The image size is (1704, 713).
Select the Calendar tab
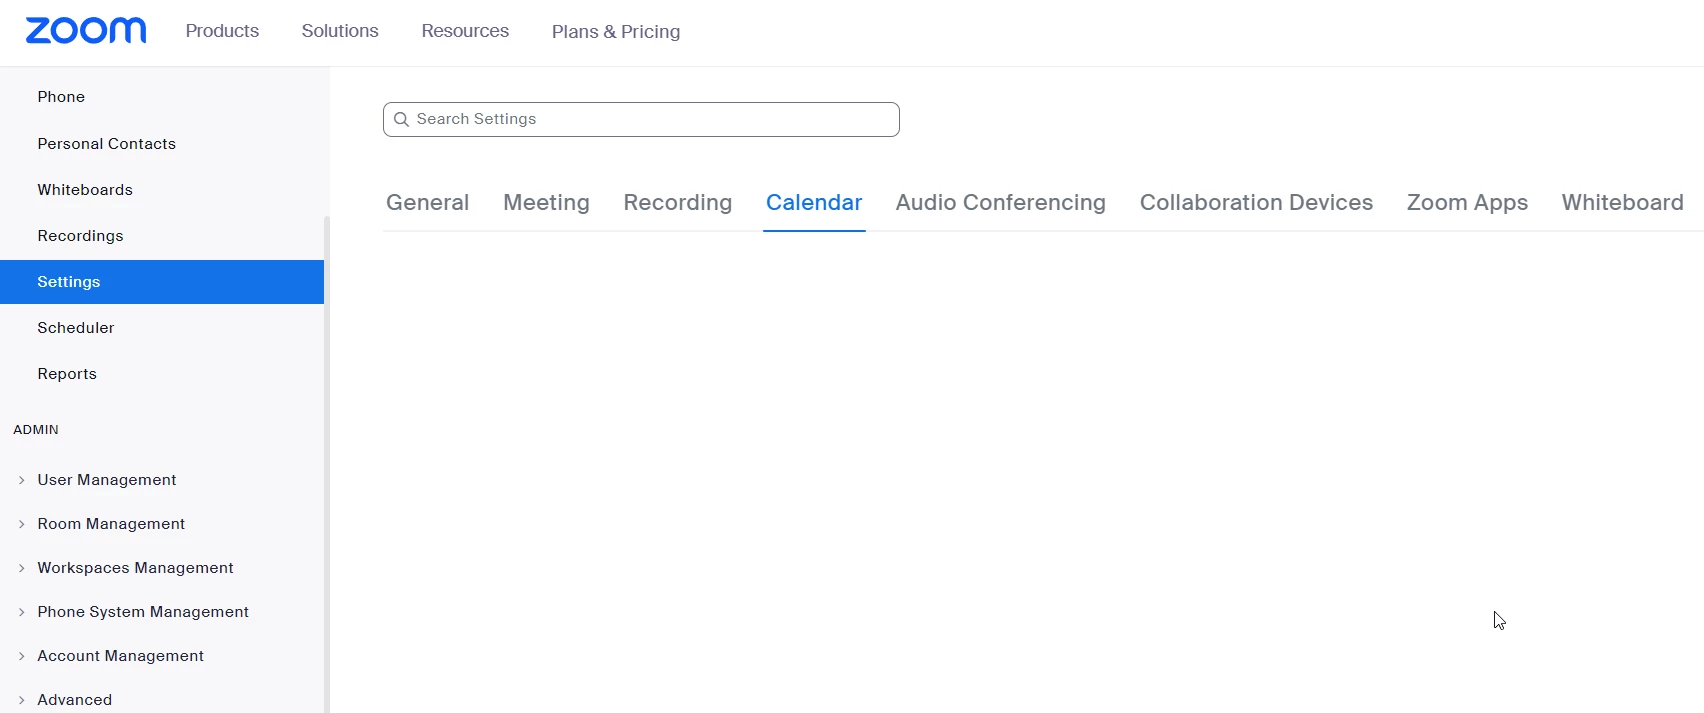[814, 203]
